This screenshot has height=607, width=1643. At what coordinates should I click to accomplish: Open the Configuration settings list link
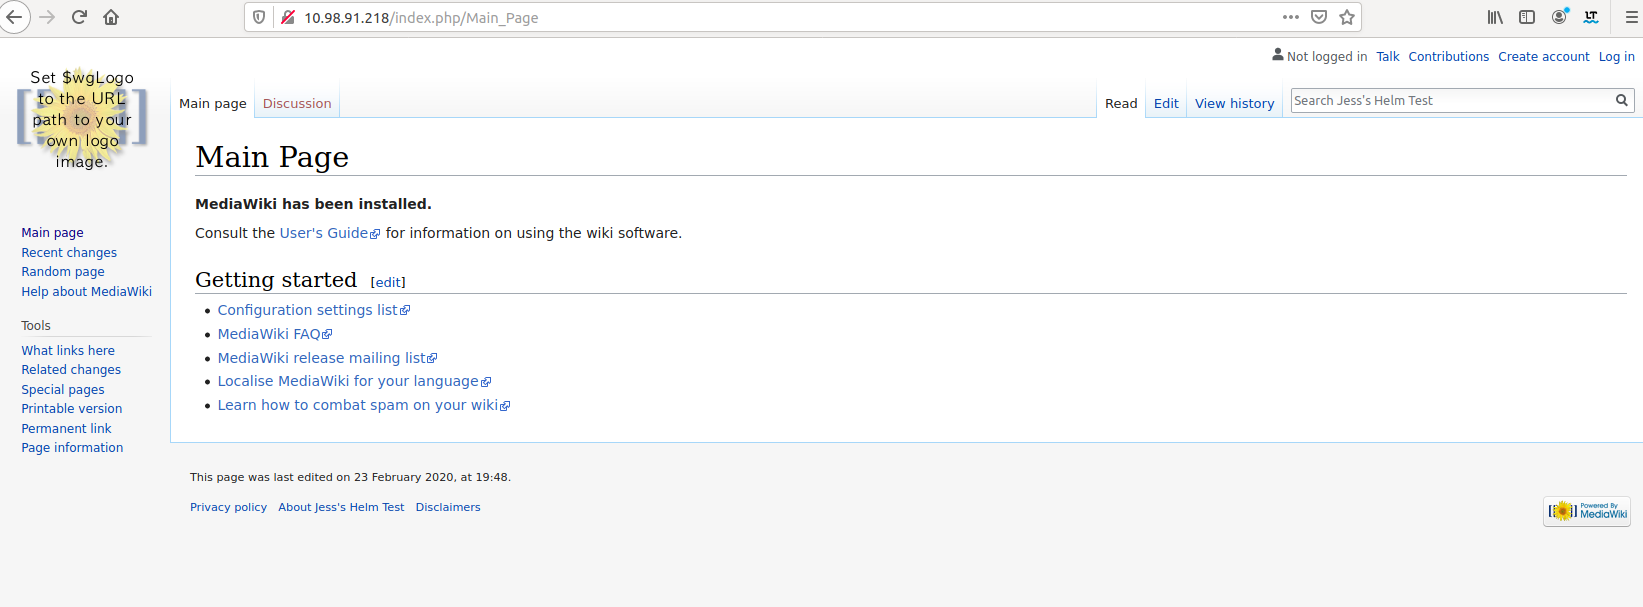[x=307, y=310]
